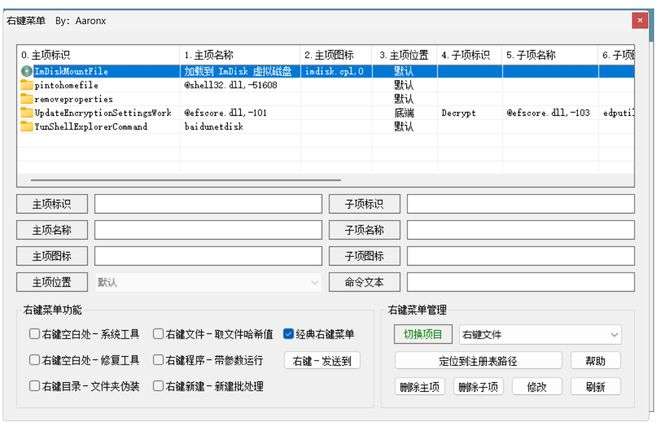Viewport: 660px width, 429px height.
Task: Sort by 4.子项标识 column header
Action: pos(469,55)
